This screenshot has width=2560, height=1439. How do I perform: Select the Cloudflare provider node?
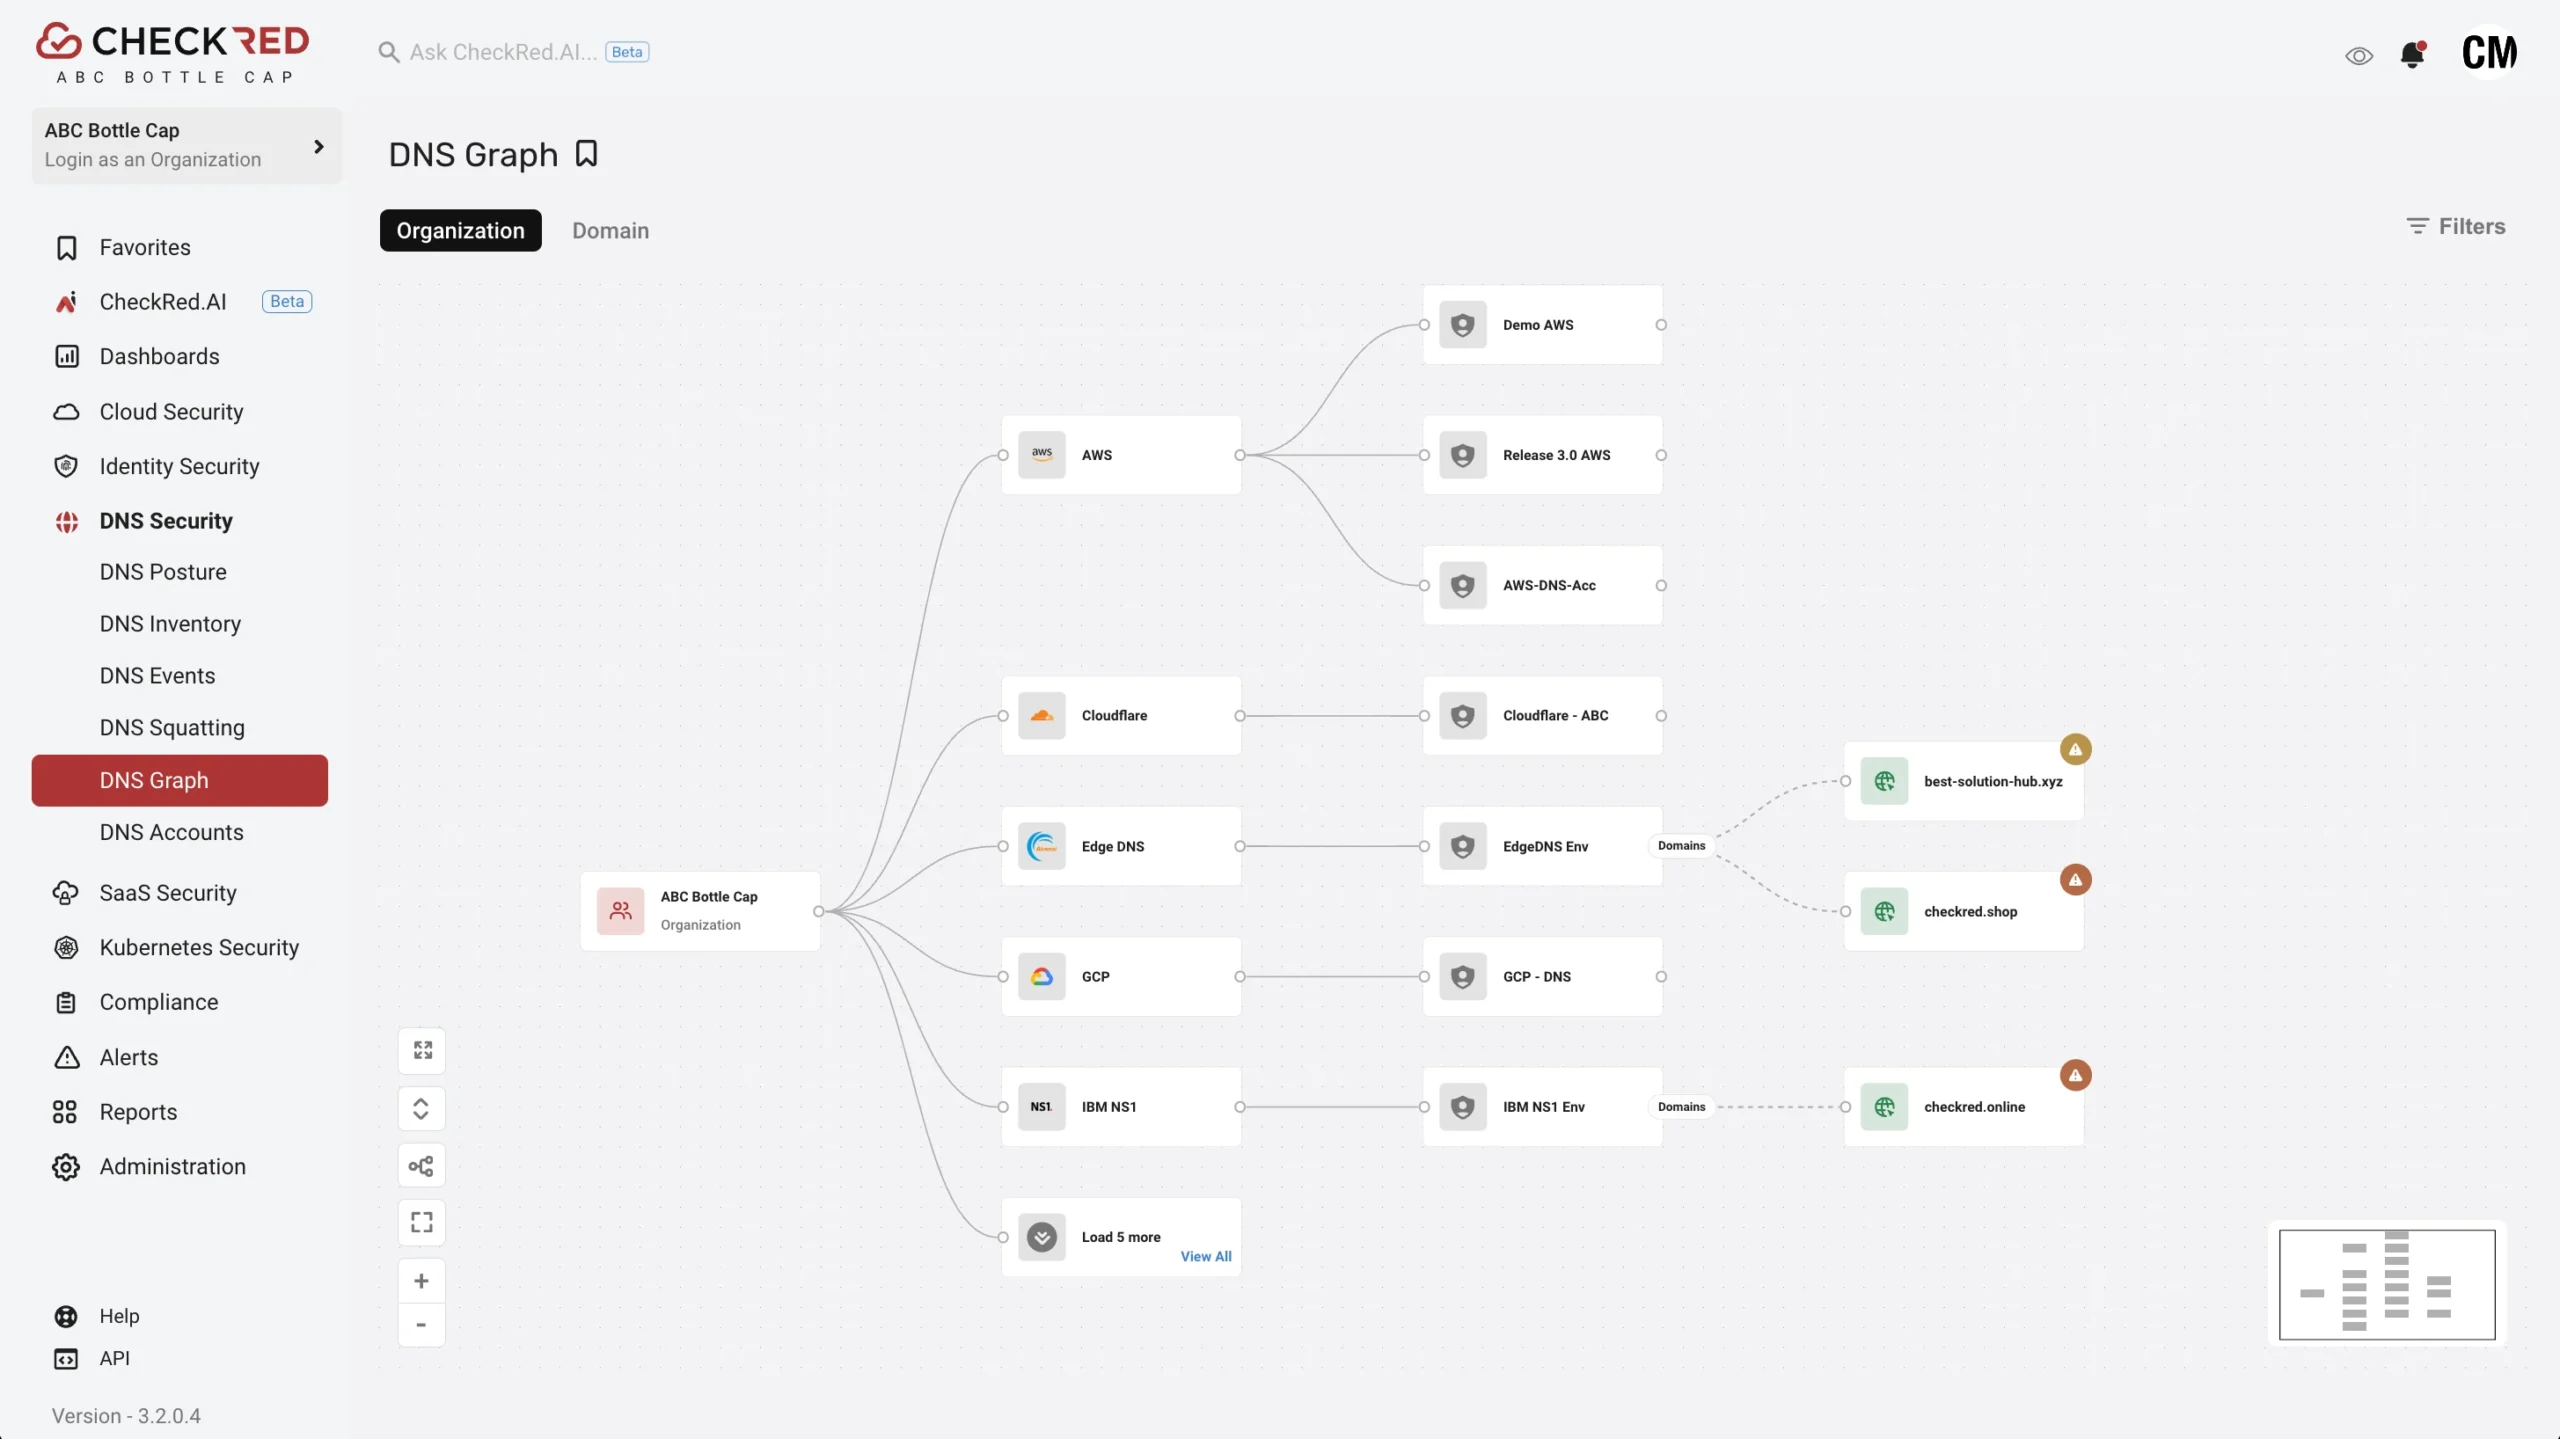coord(1121,716)
